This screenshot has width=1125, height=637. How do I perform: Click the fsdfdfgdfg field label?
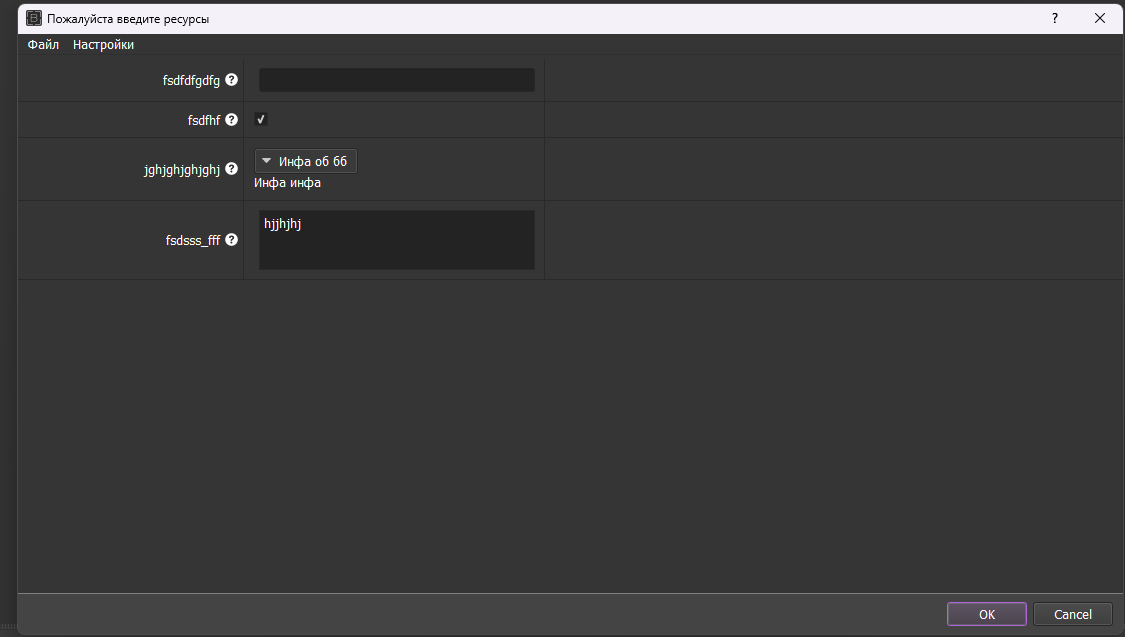(x=191, y=80)
